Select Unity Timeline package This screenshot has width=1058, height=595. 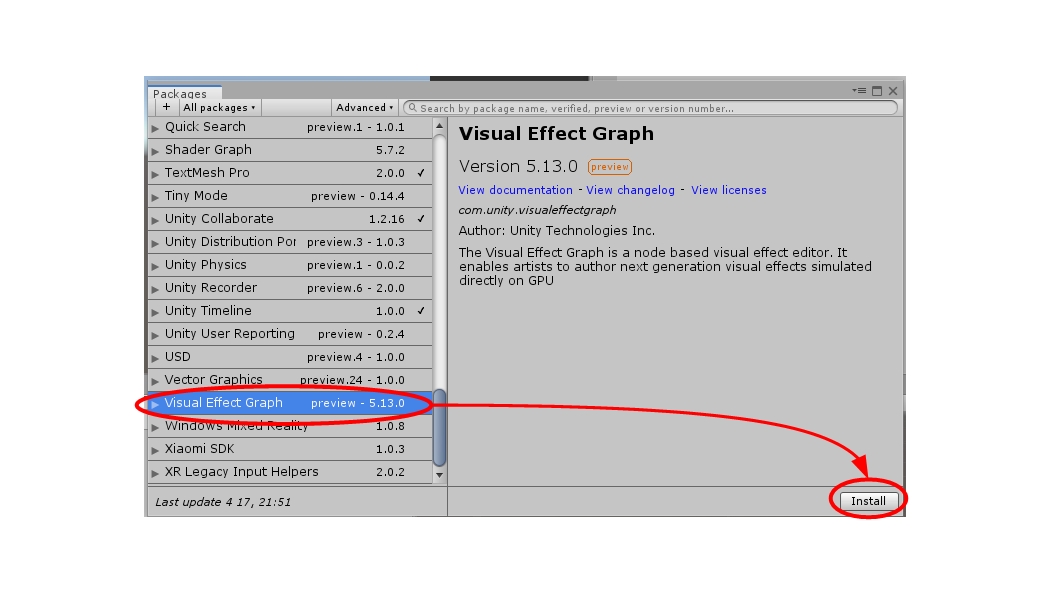pyautogui.click(x=290, y=310)
